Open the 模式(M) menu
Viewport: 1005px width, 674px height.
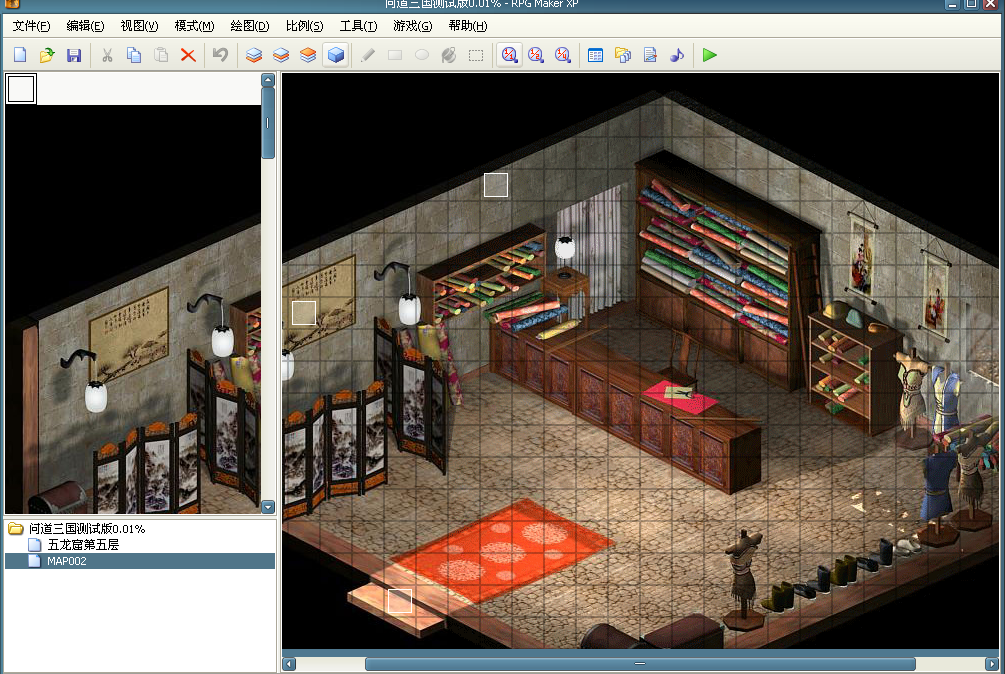click(194, 26)
